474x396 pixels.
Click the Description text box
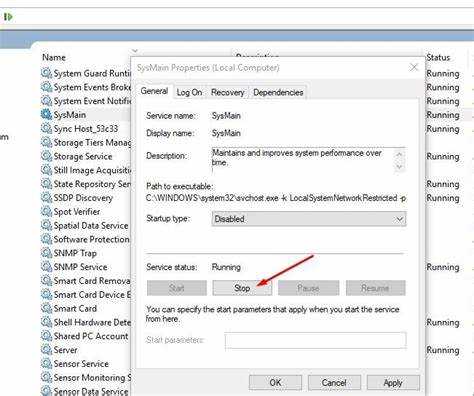[308, 160]
